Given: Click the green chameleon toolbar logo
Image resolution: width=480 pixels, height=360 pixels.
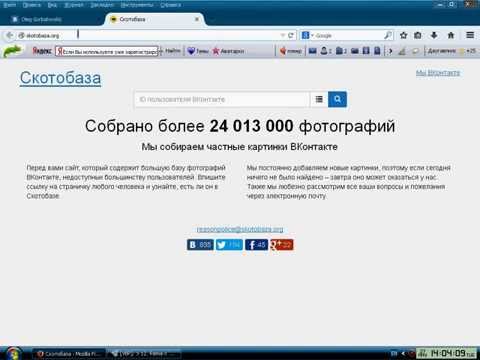Looking at the screenshot, I should [12, 51].
